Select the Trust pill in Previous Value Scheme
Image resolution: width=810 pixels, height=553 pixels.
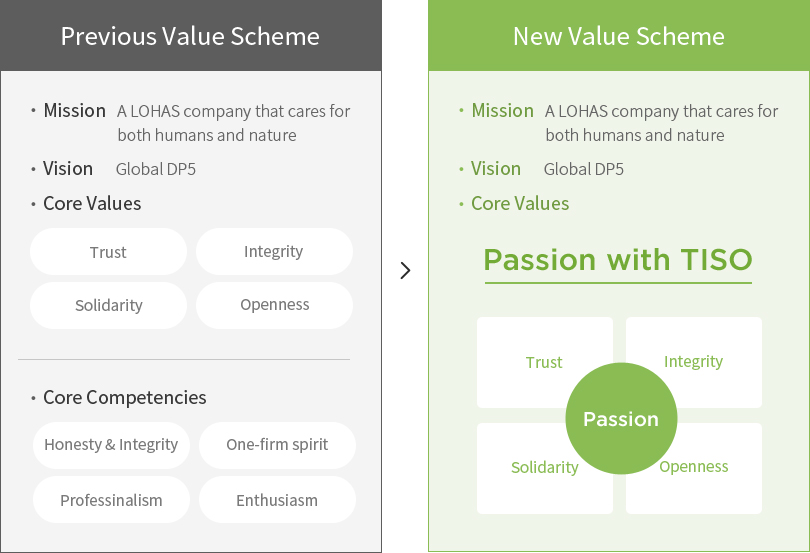(x=108, y=252)
